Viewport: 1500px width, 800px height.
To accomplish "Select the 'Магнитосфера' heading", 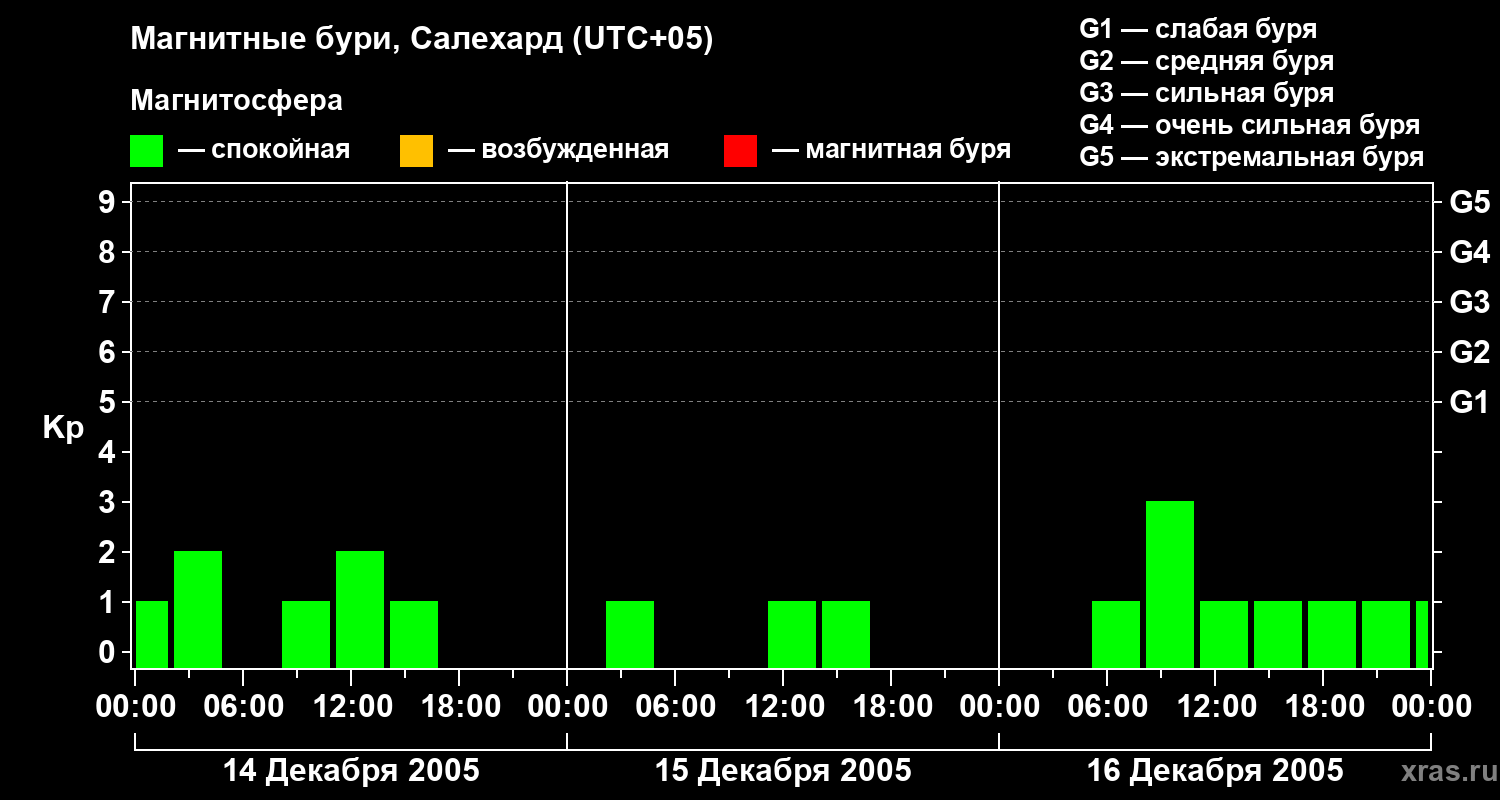I will [236, 101].
